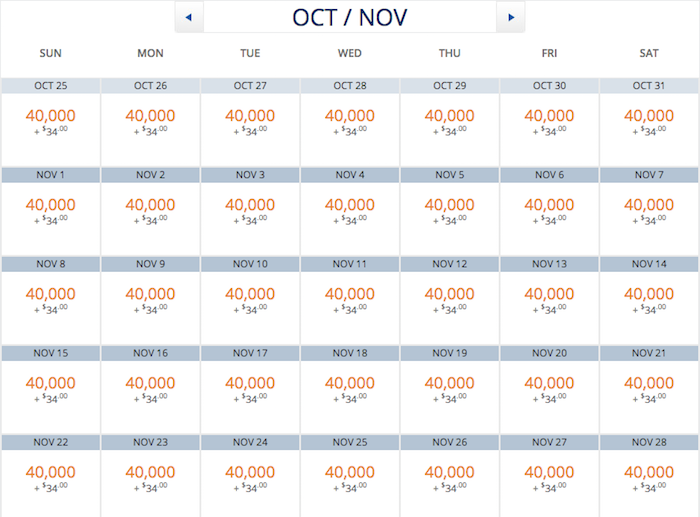The height and width of the screenshot is (517, 700).
Task: Click Nov 18 40,000 miles fare
Action: point(350,390)
